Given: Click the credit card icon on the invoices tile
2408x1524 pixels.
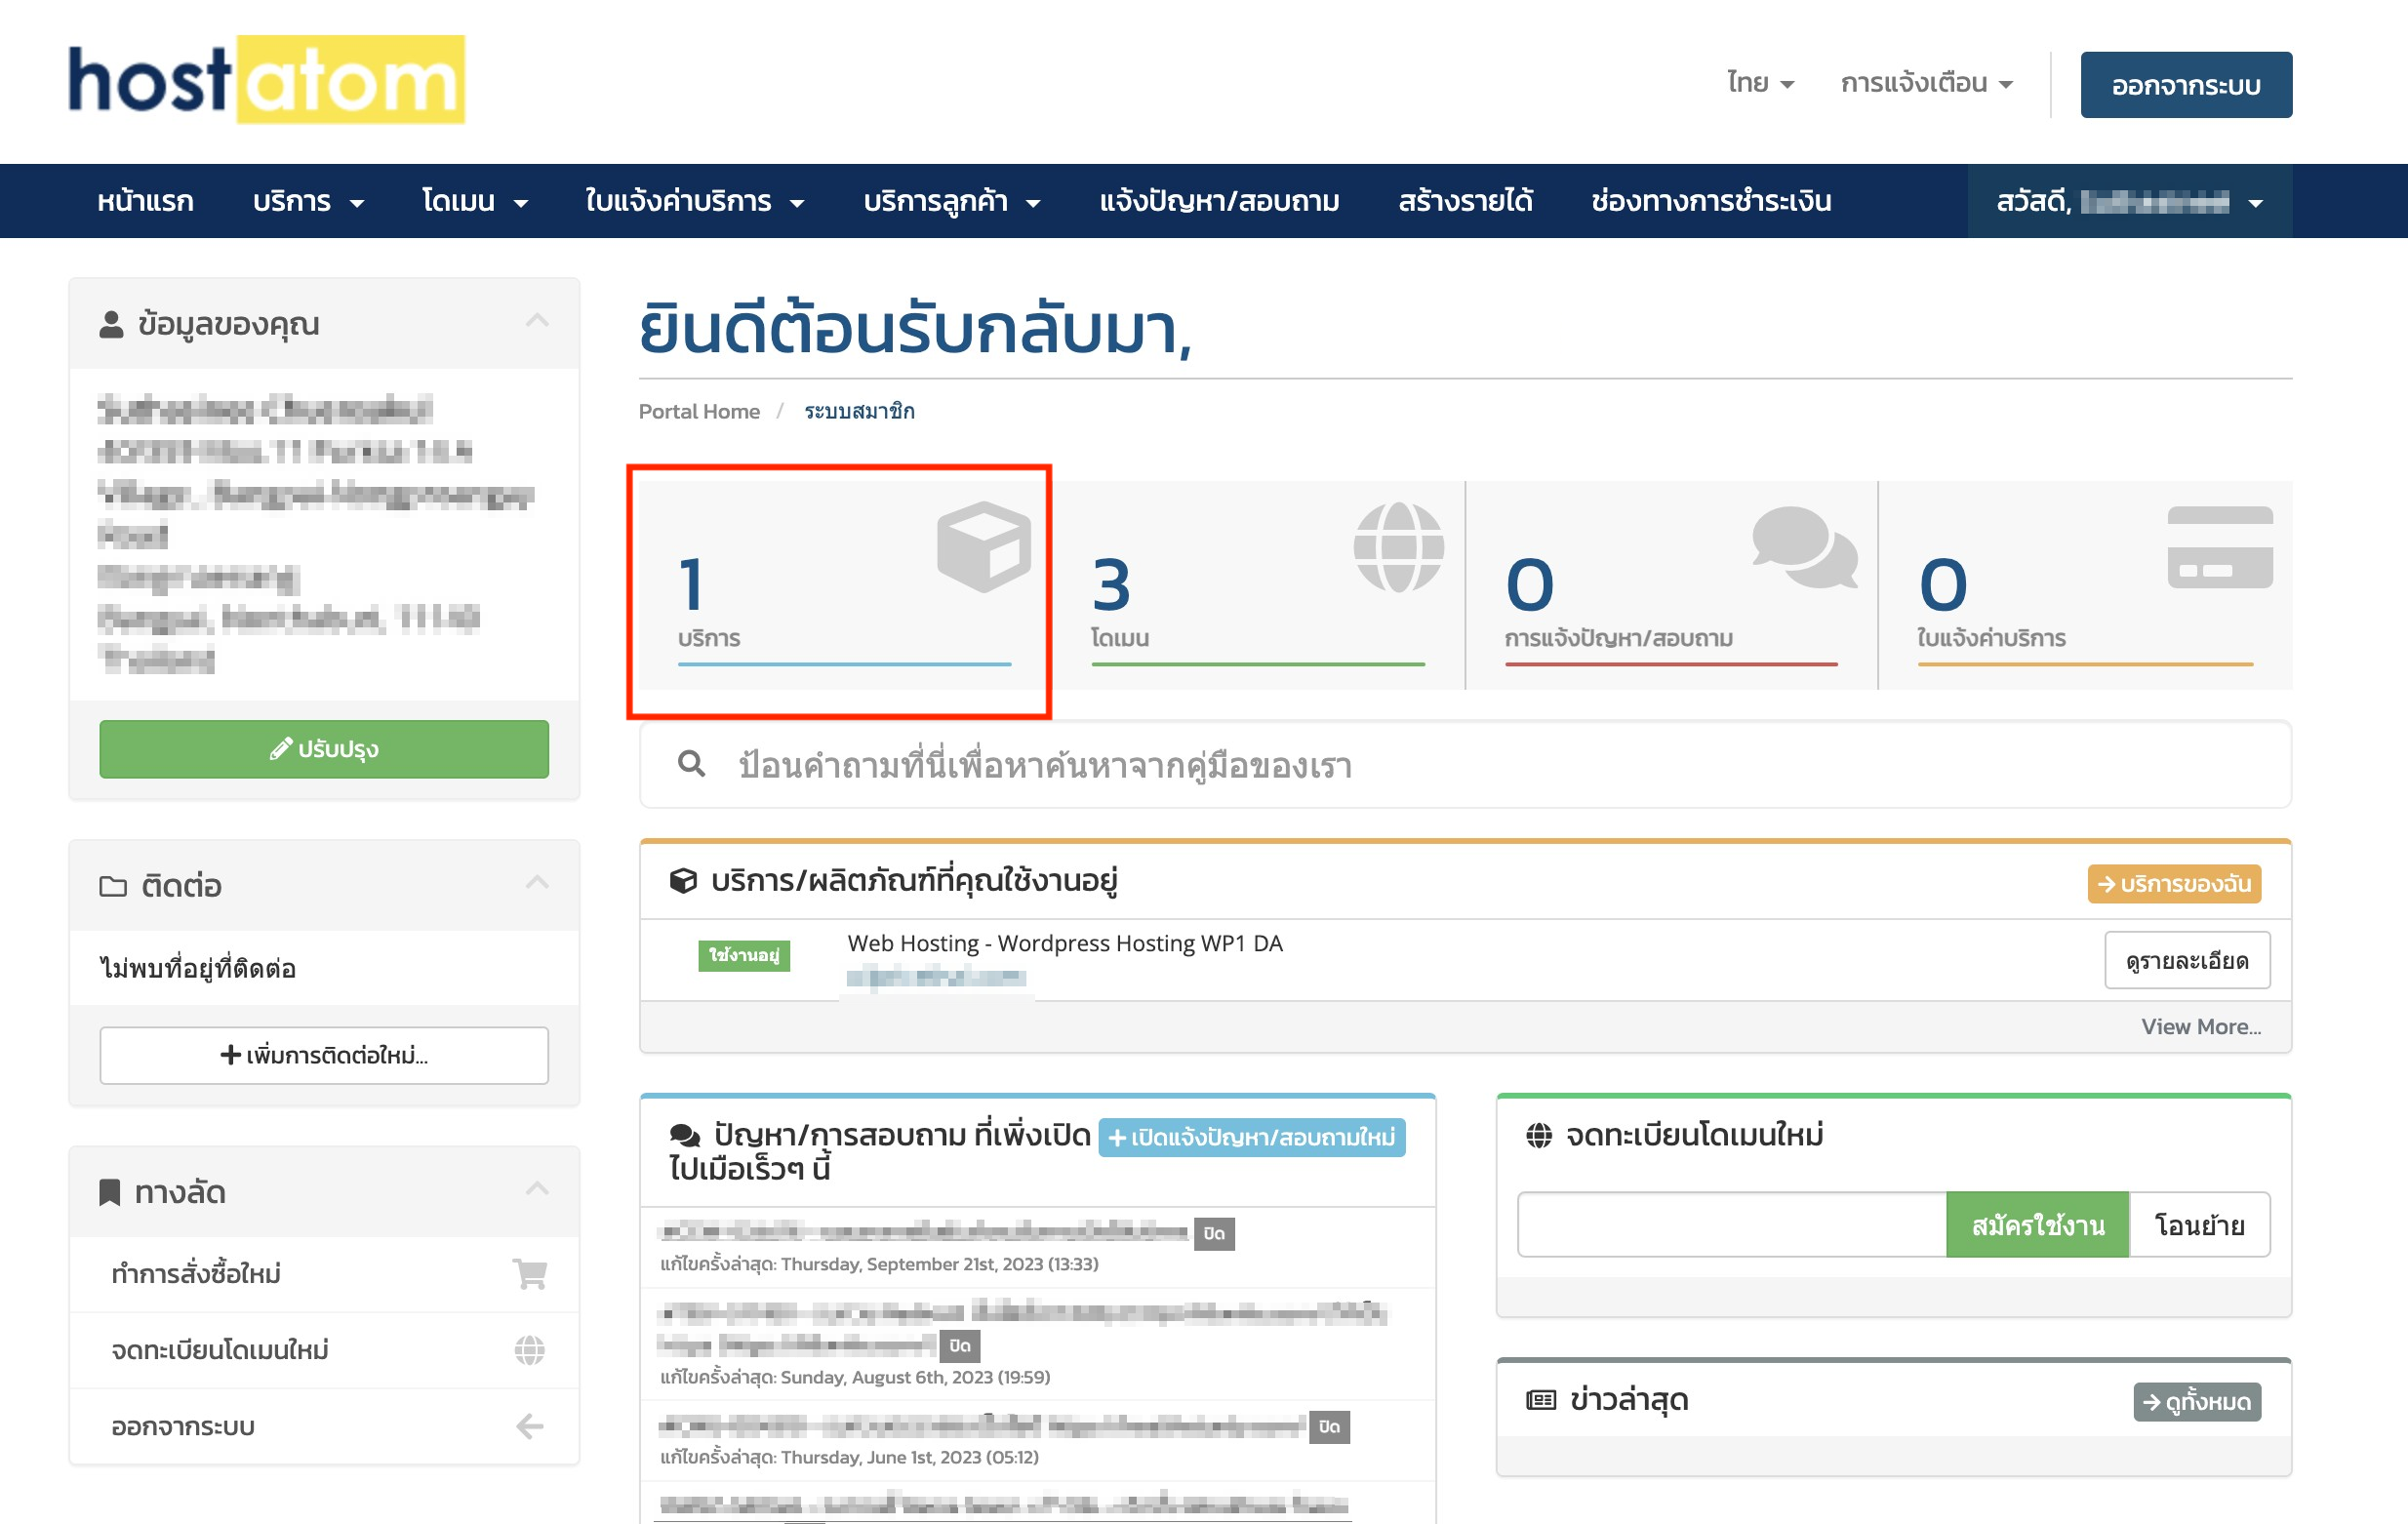Looking at the screenshot, I should (x=2220, y=547).
